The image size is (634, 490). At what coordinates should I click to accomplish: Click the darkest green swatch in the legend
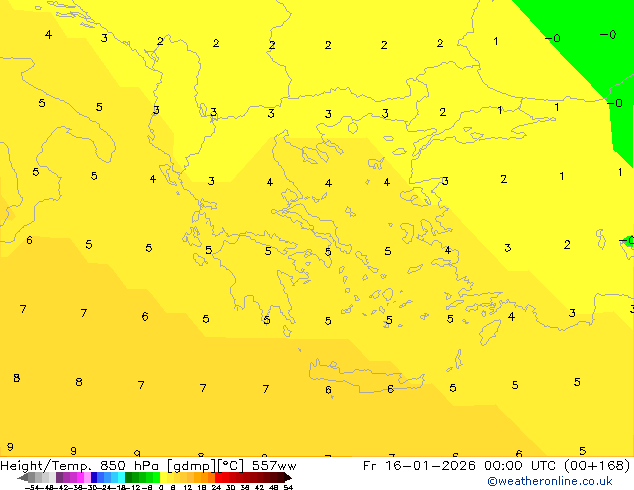click(x=129, y=478)
